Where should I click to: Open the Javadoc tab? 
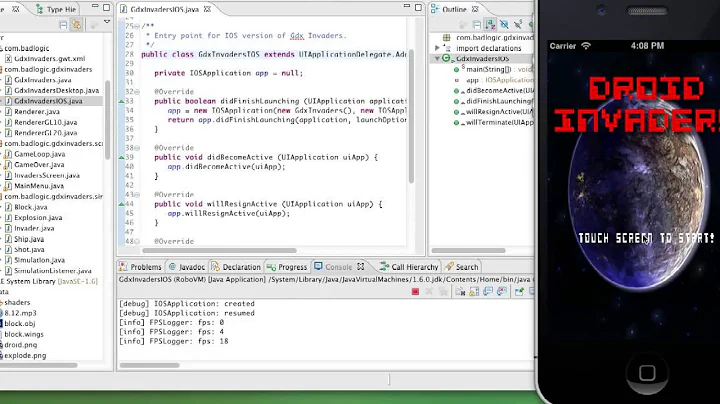[x=186, y=267]
